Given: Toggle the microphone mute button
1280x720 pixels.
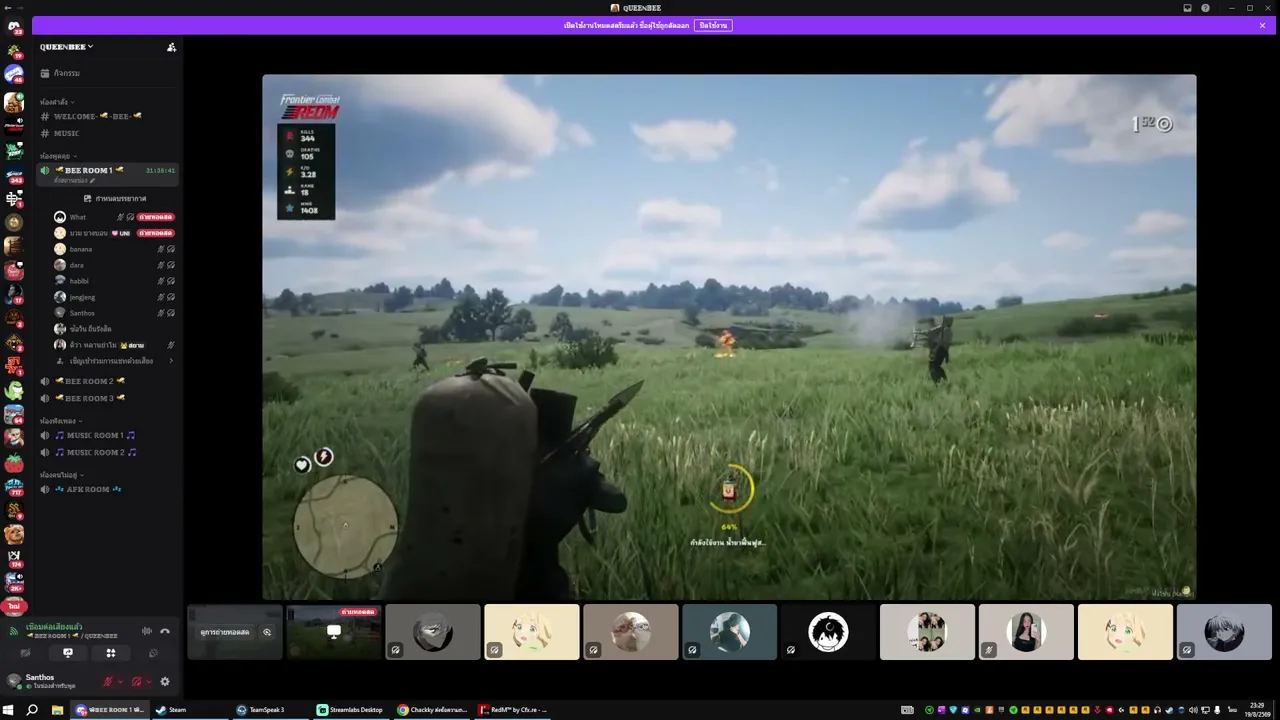Looking at the screenshot, I should (108, 681).
